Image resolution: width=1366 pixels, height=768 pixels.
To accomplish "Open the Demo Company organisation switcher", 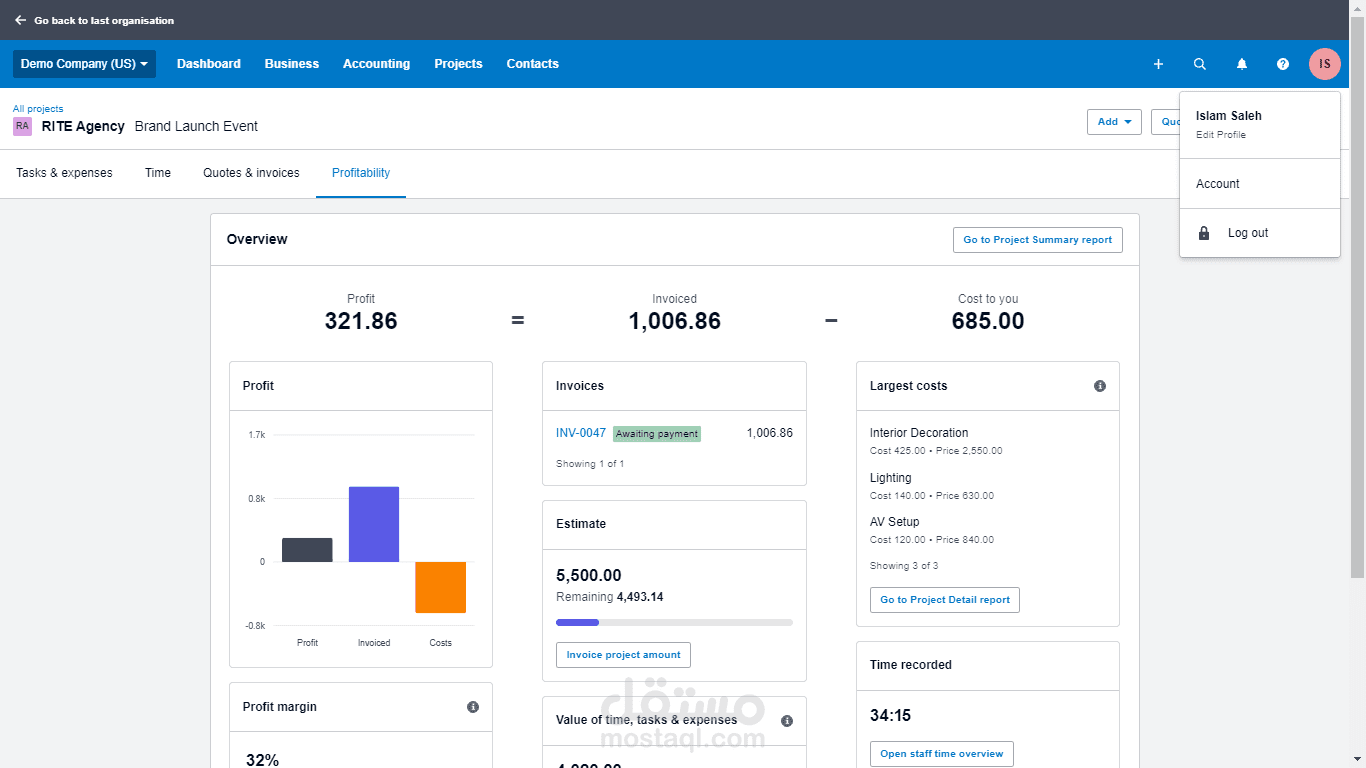I will 84,63.
